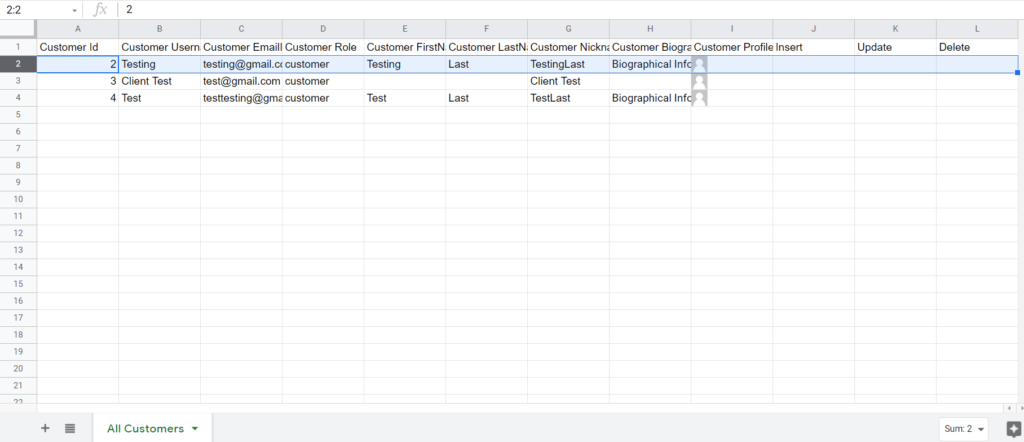This screenshot has width=1024, height=442.
Task: Select the Last name cell in row 4
Action: point(487,98)
